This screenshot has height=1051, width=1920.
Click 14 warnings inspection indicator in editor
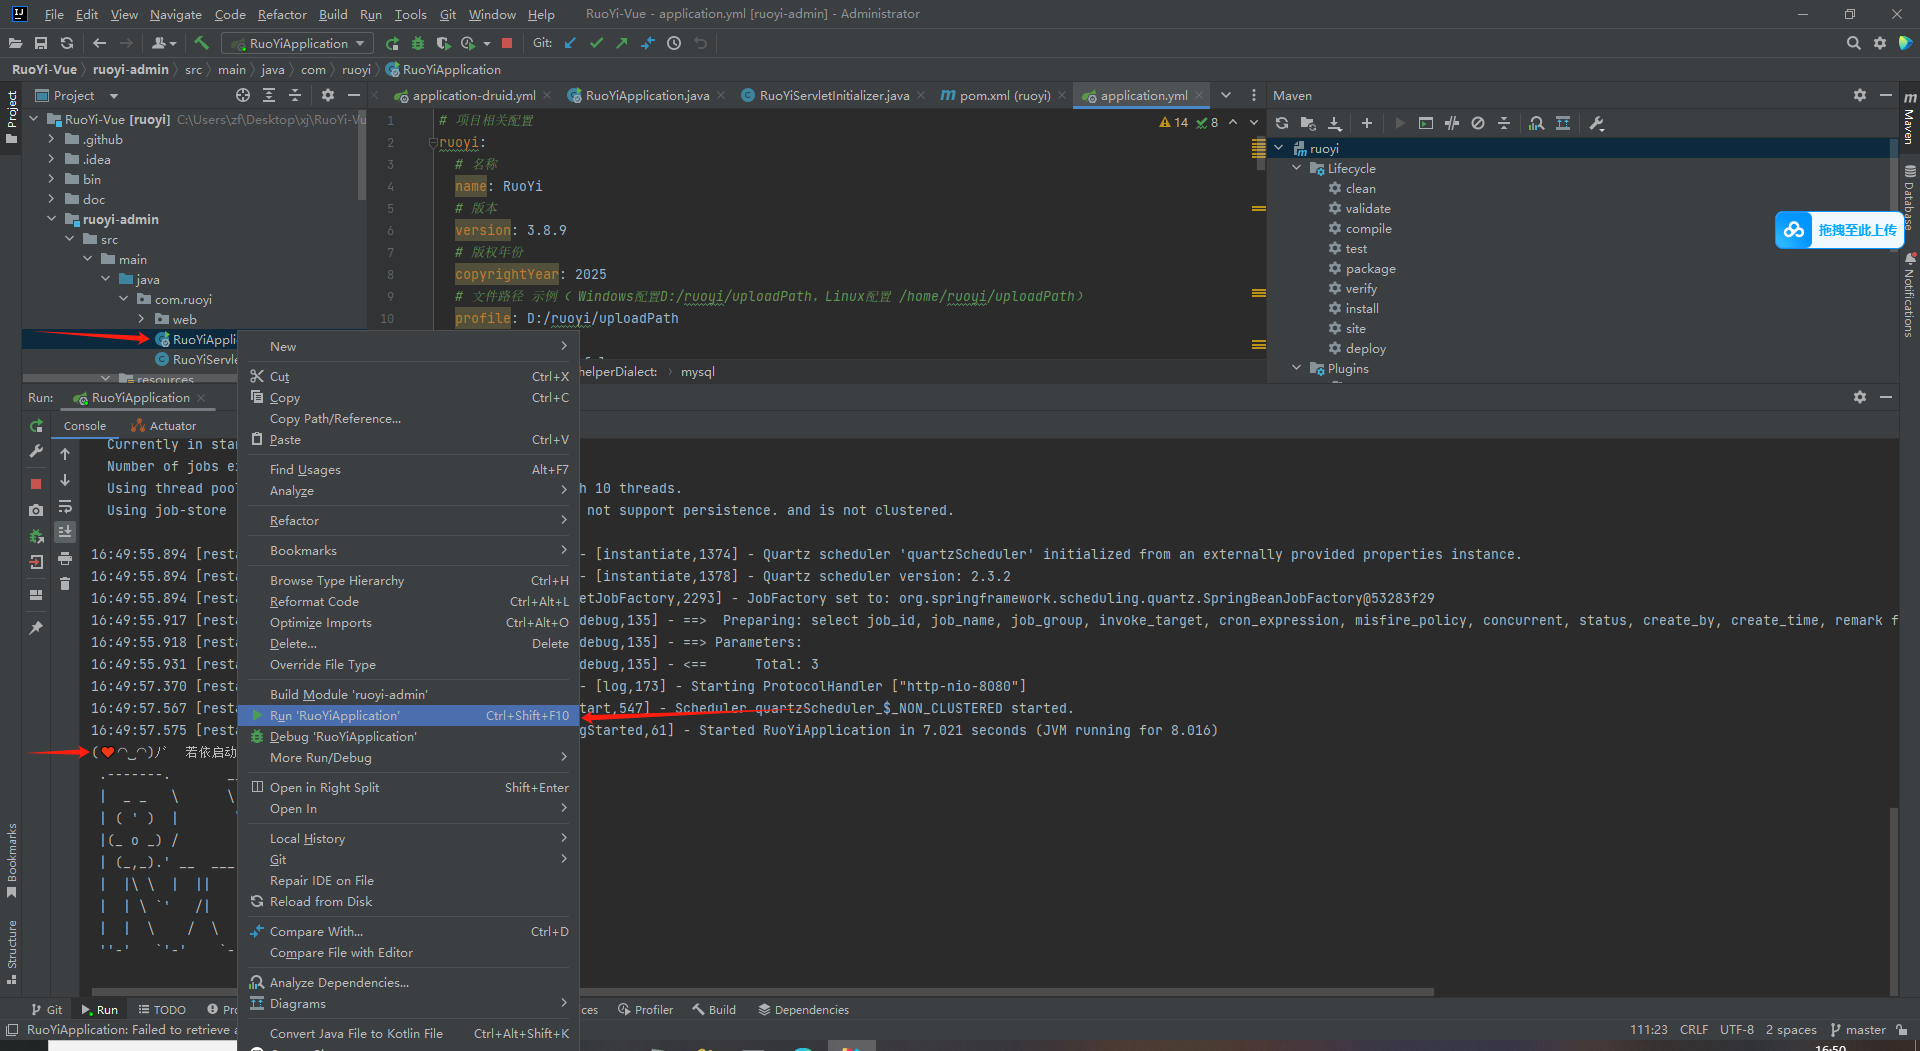[1174, 122]
